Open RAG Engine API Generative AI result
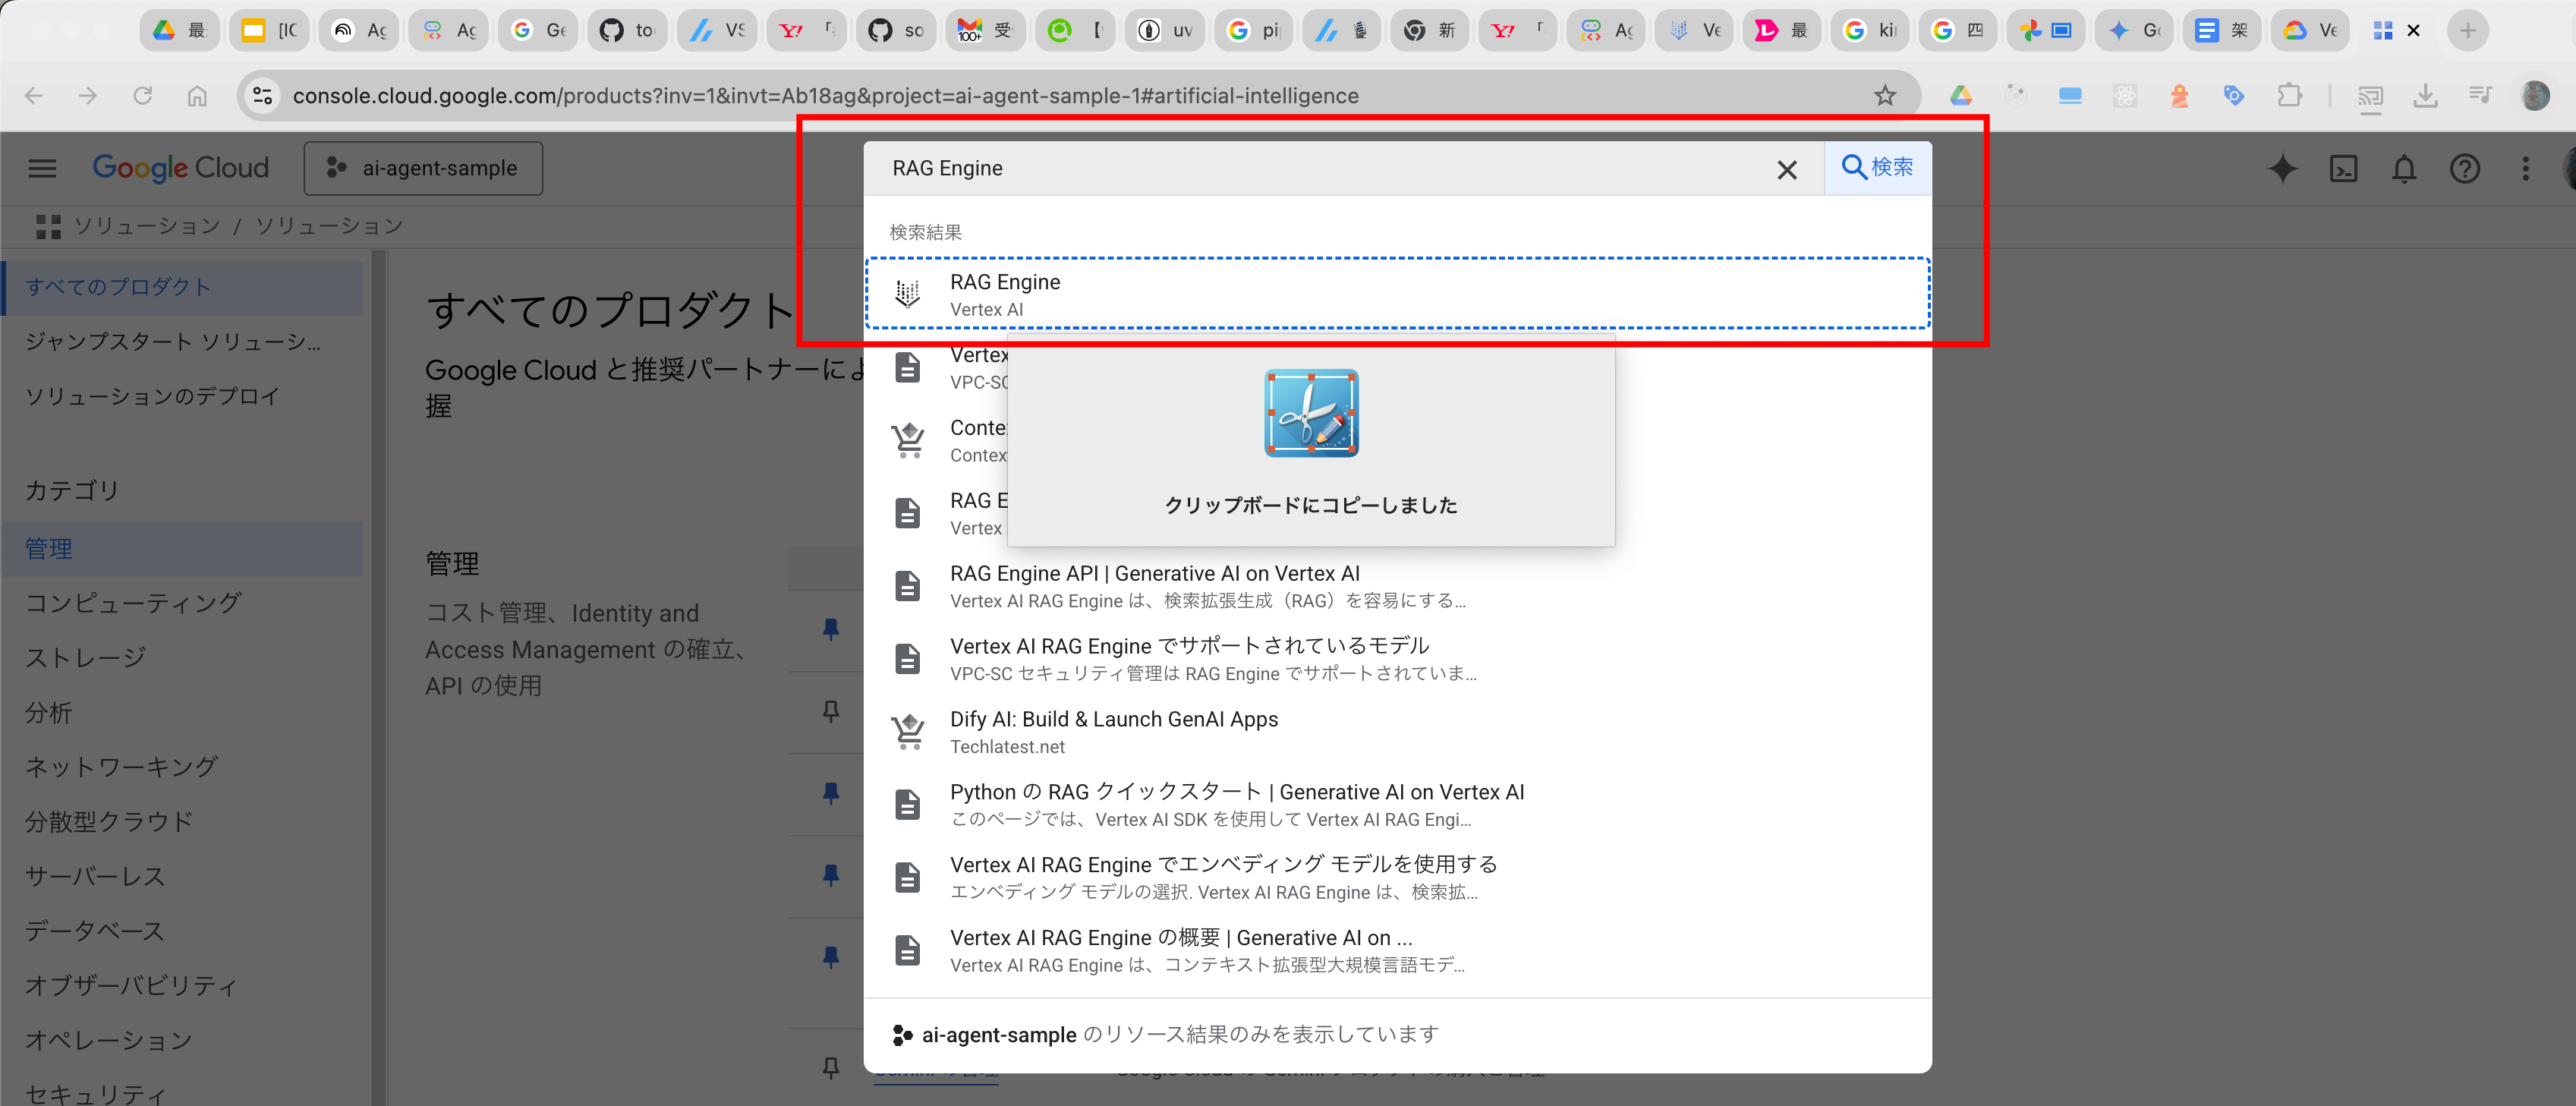The image size is (2576, 1106). click(1397, 586)
